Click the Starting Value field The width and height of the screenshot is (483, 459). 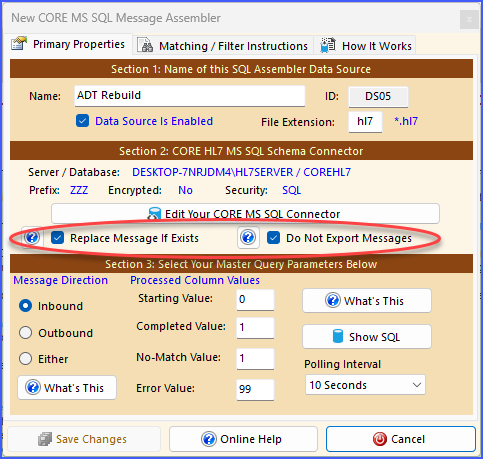(x=255, y=299)
